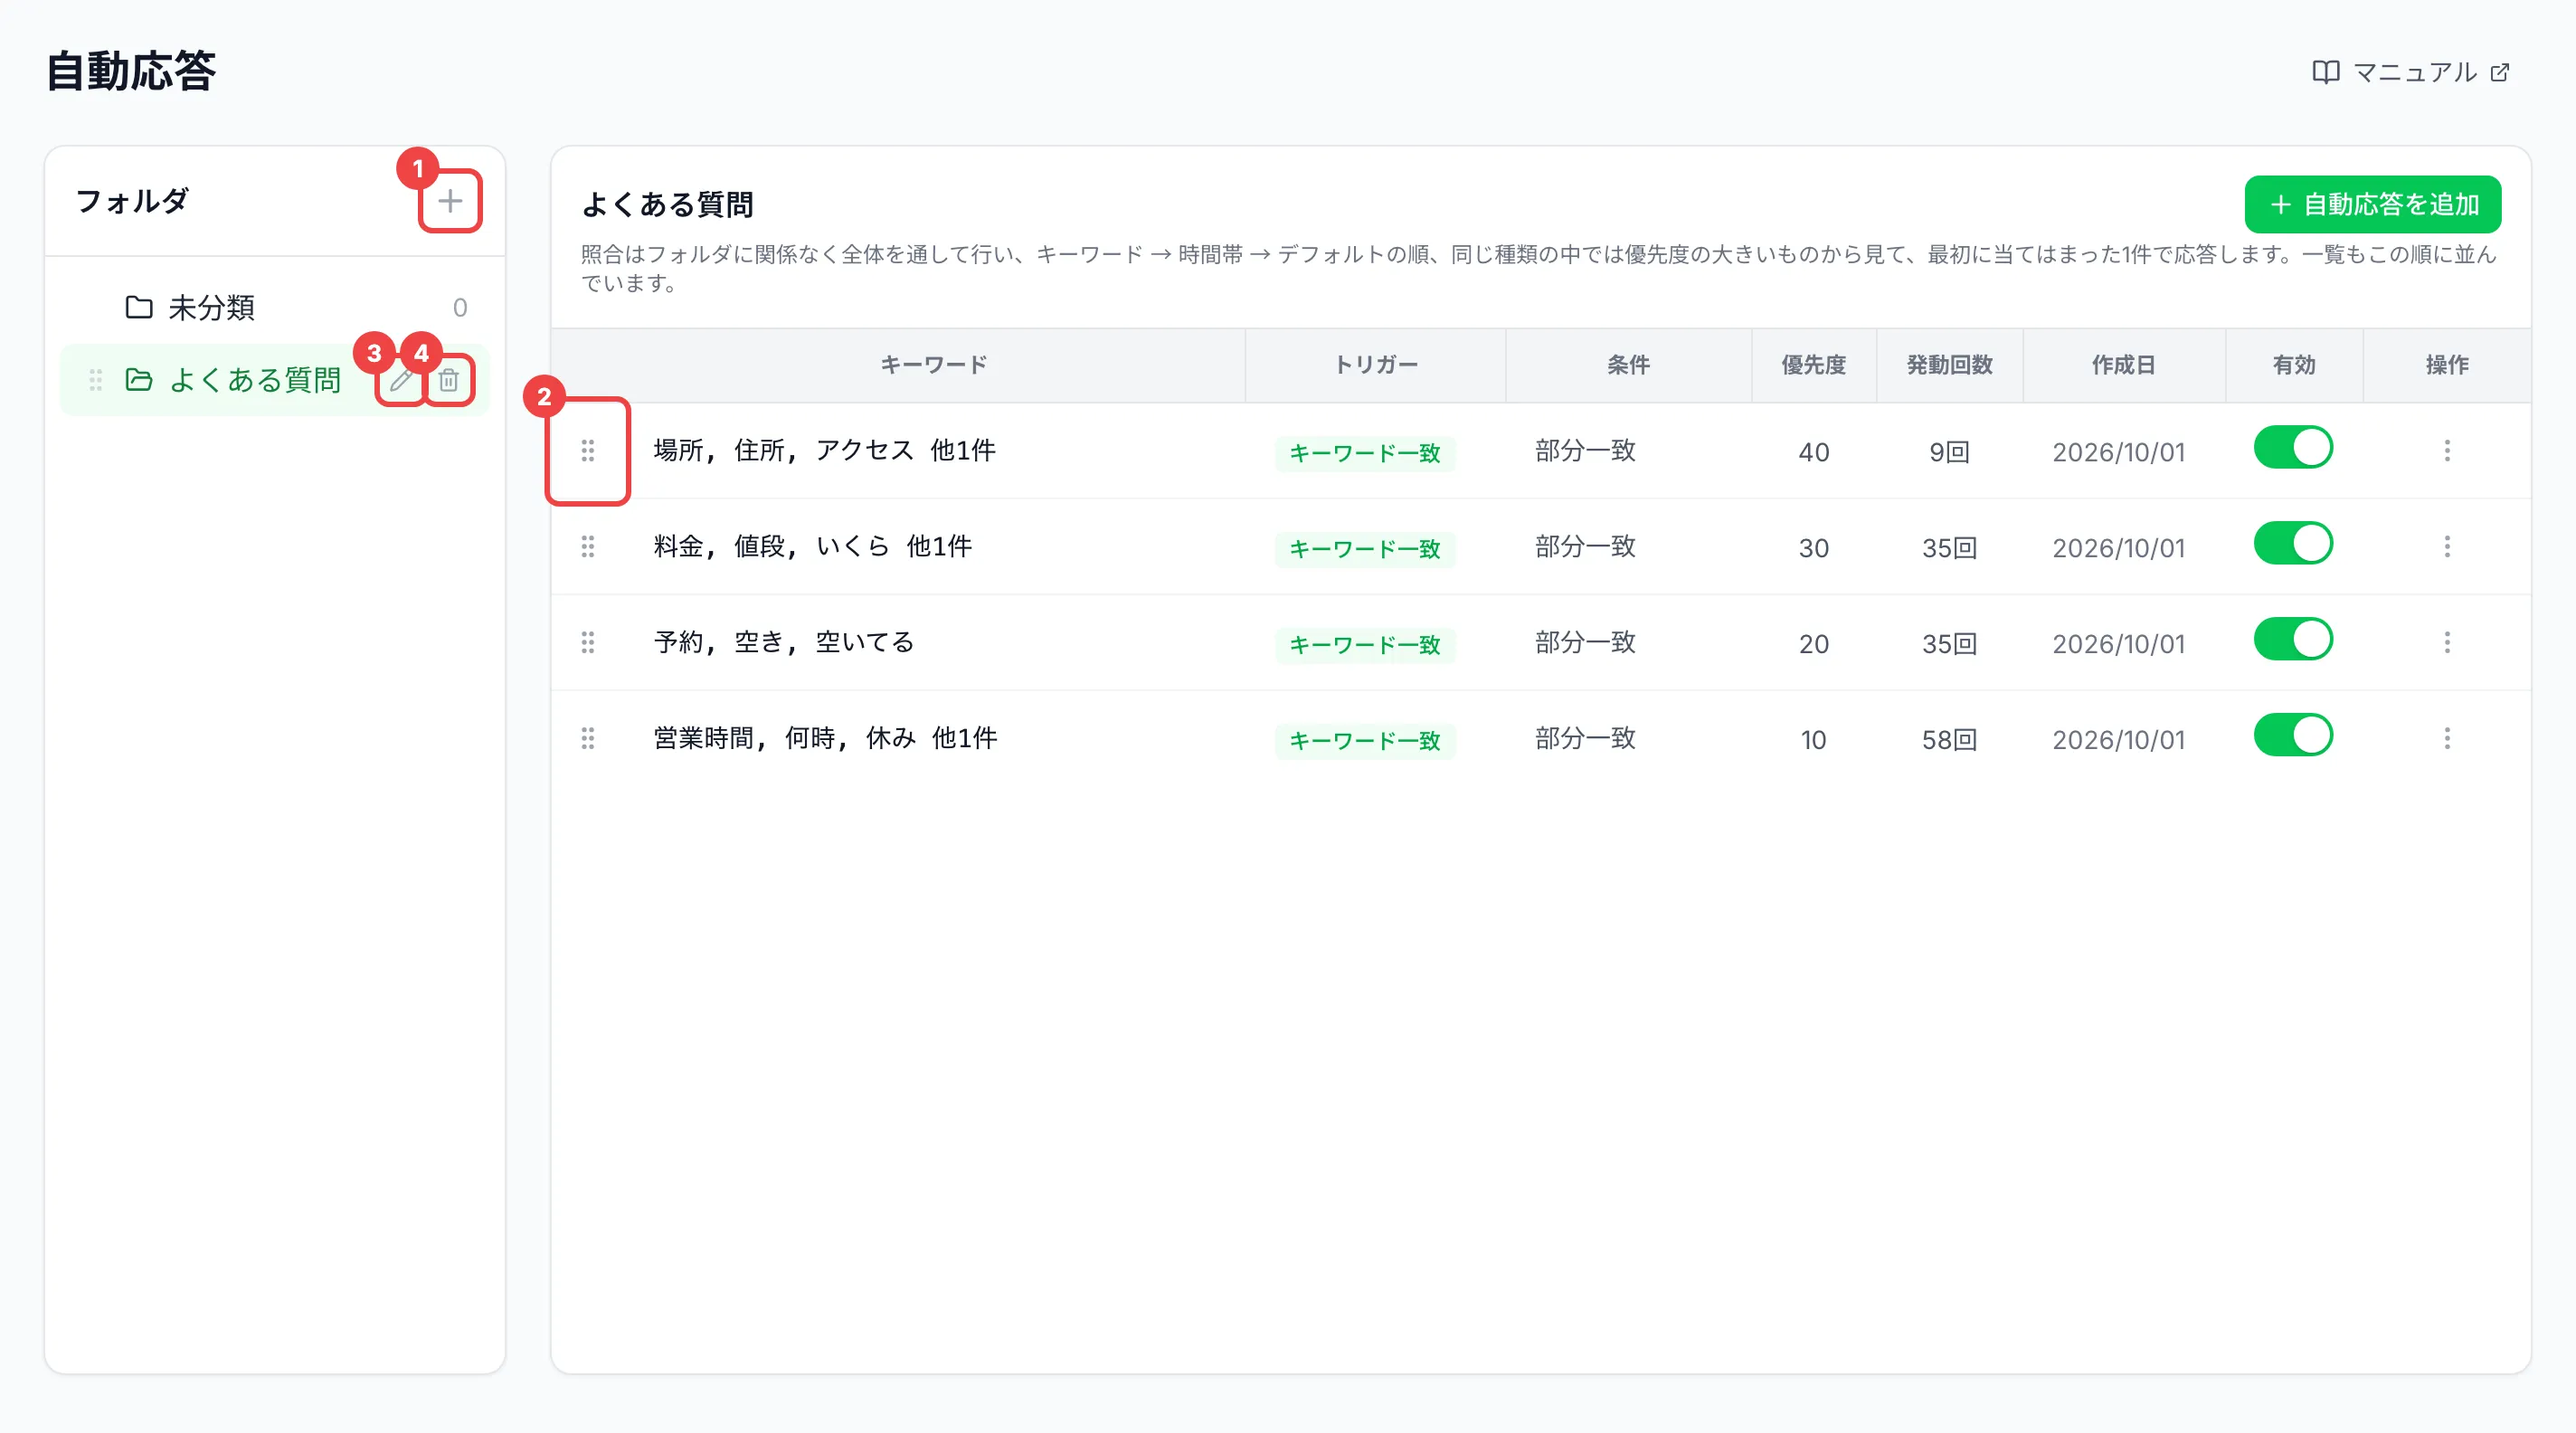Viewport: 2576px width, 1433px height.
Task: Click drag handle of 営業時間, 何時 row
Action: tap(588, 739)
